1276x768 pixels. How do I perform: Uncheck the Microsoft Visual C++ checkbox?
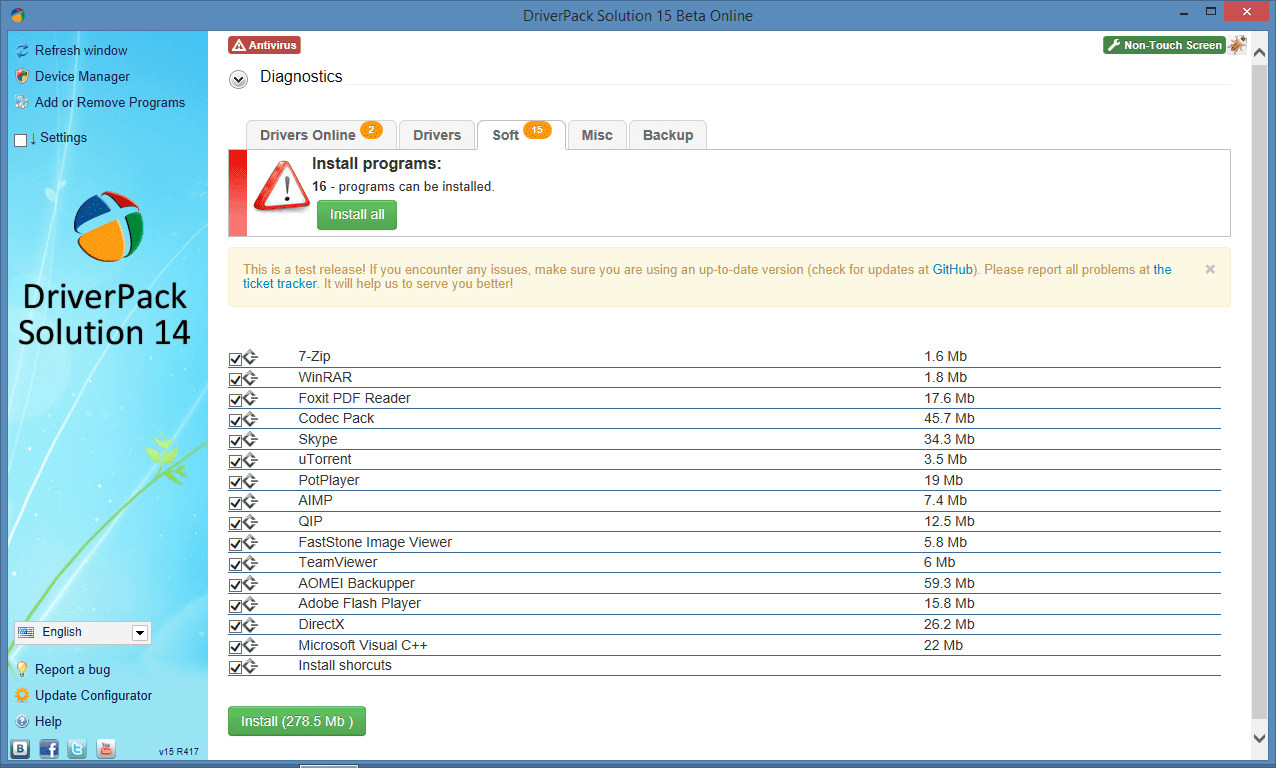236,647
